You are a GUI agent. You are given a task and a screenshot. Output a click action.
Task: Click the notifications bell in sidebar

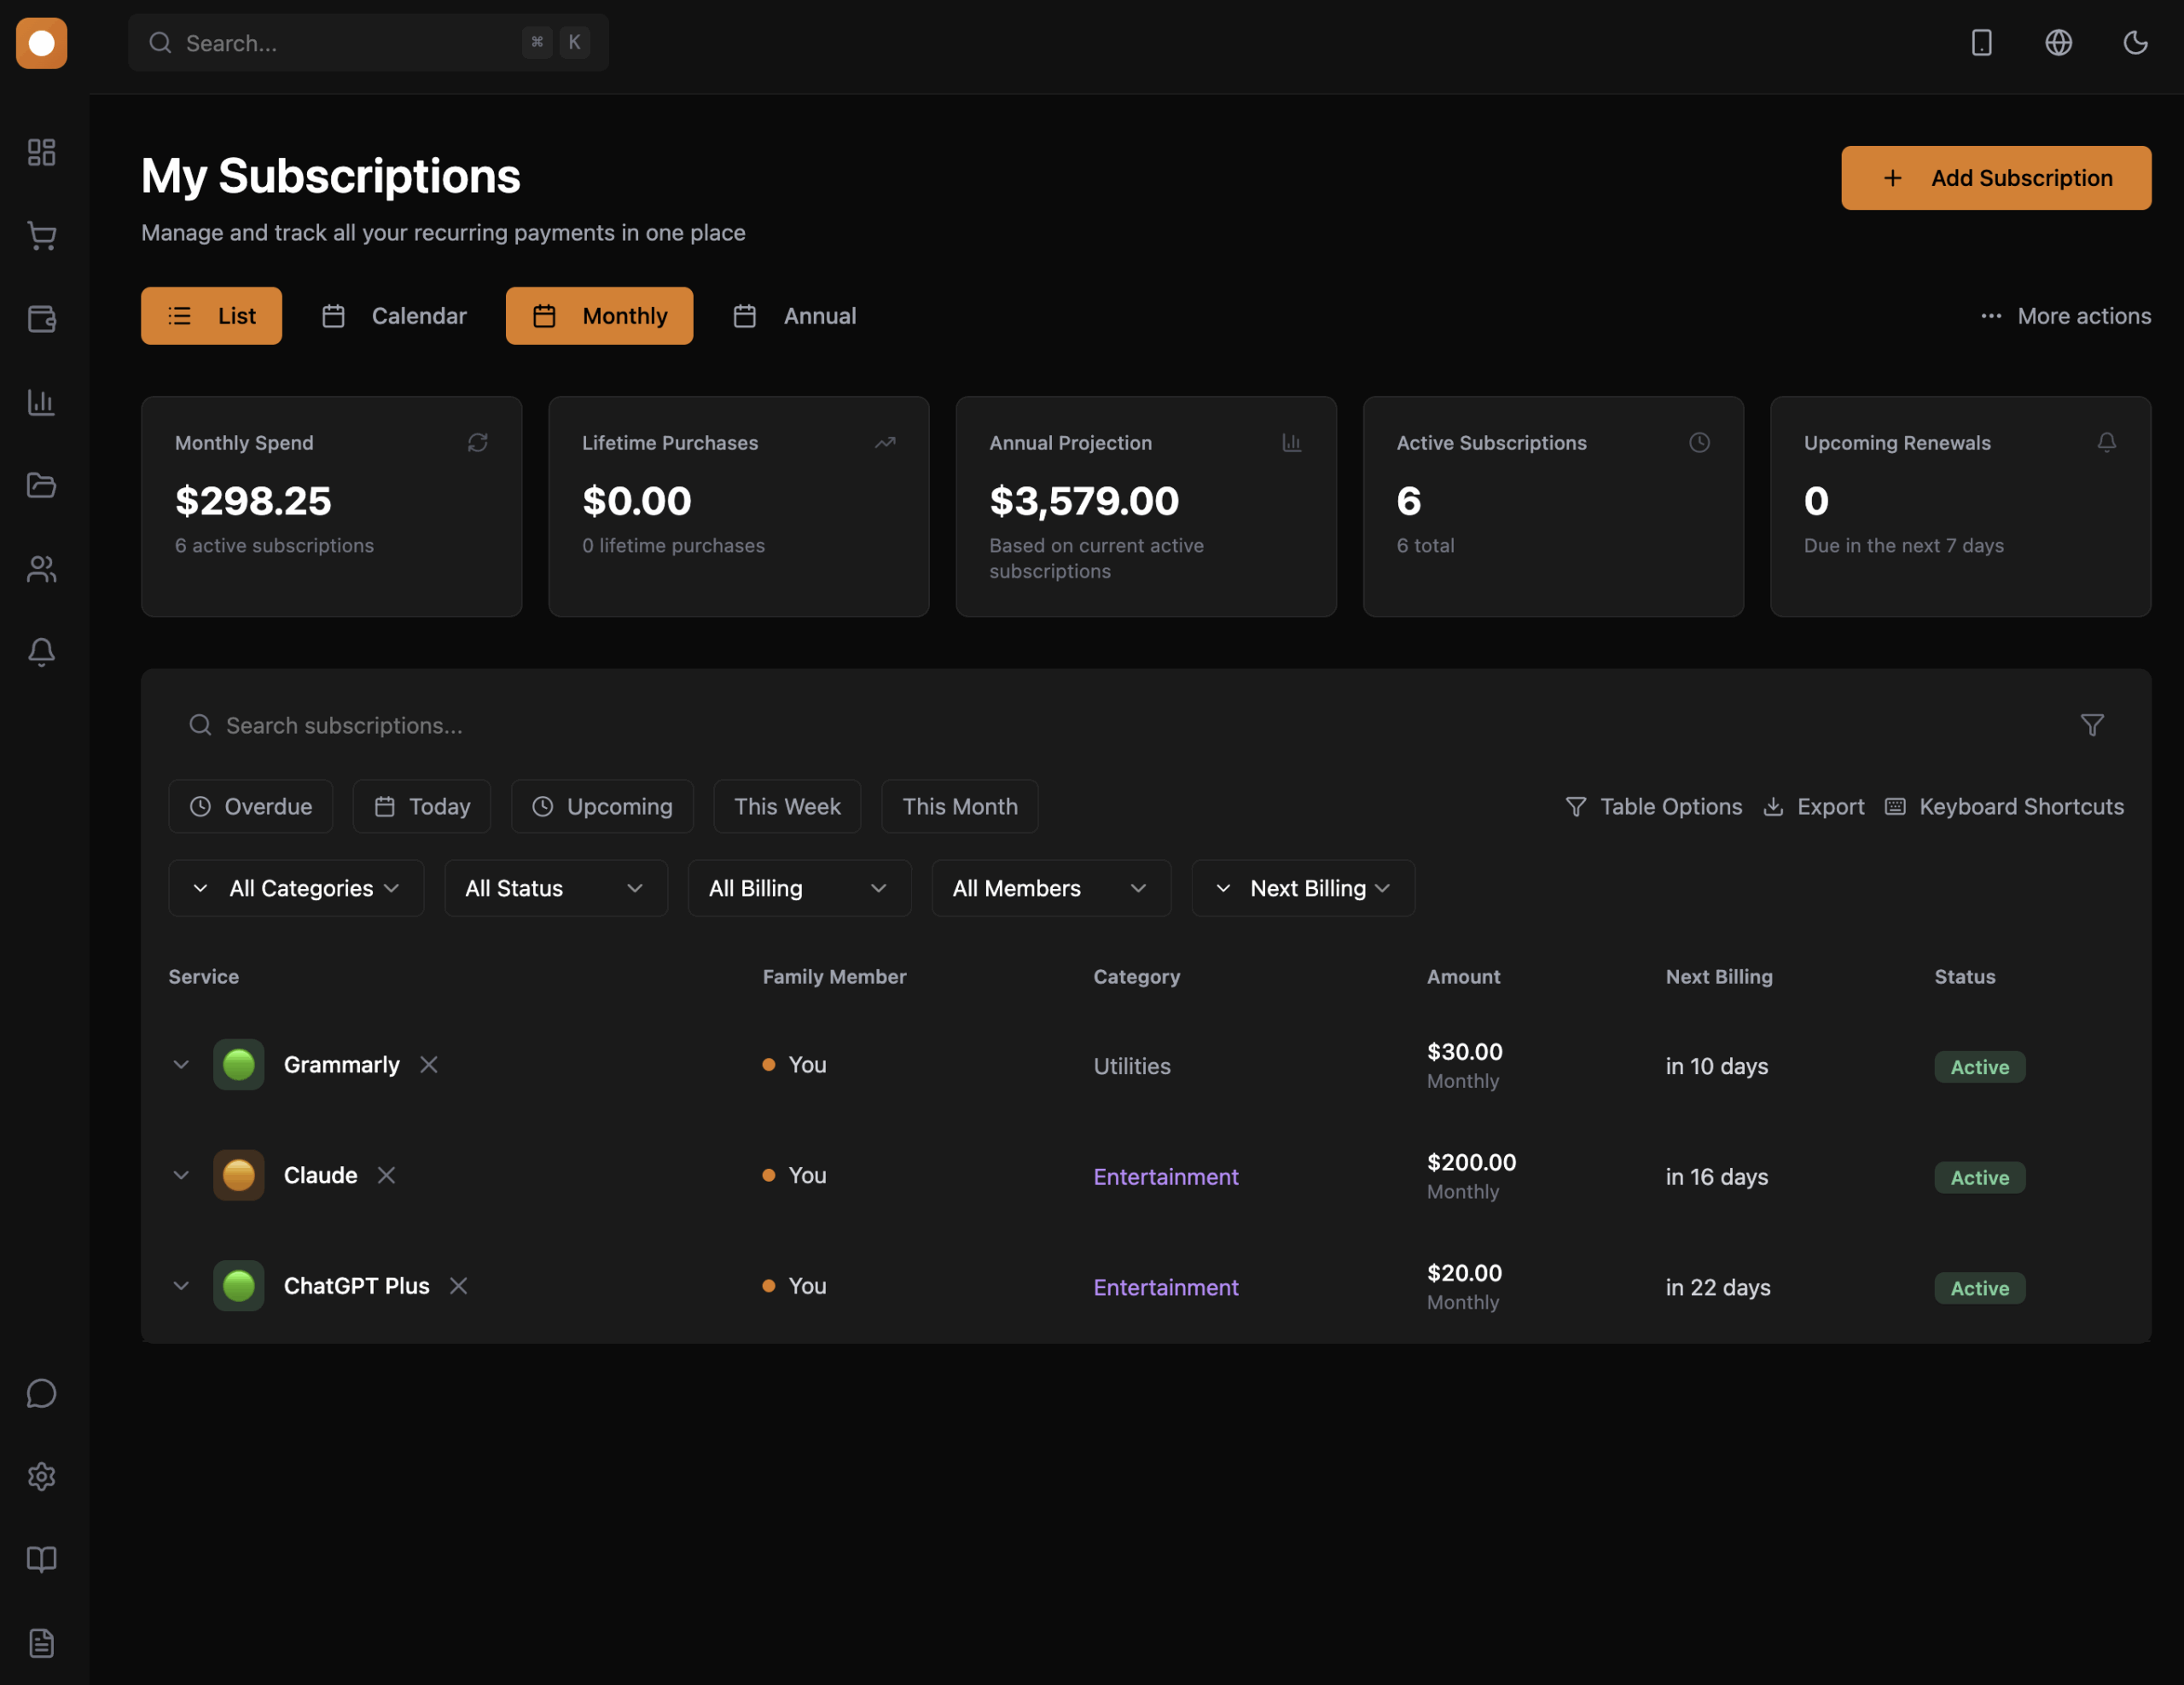(41, 652)
